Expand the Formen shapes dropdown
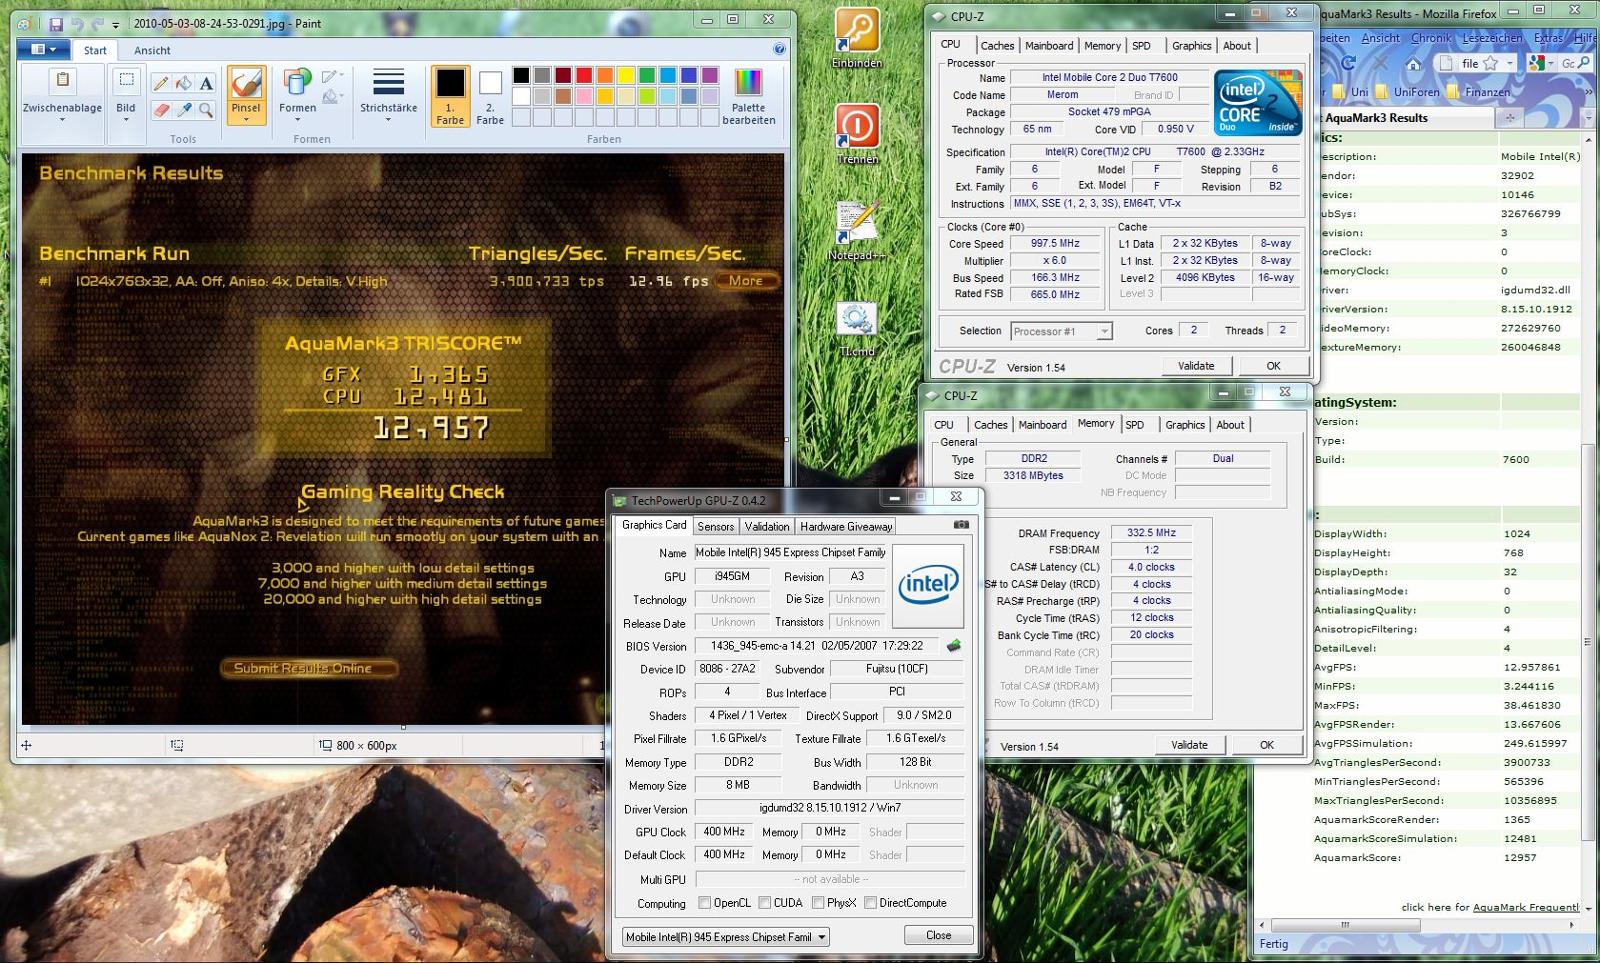Image resolution: width=1600 pixels, height=963 pixels. [297, 120]
